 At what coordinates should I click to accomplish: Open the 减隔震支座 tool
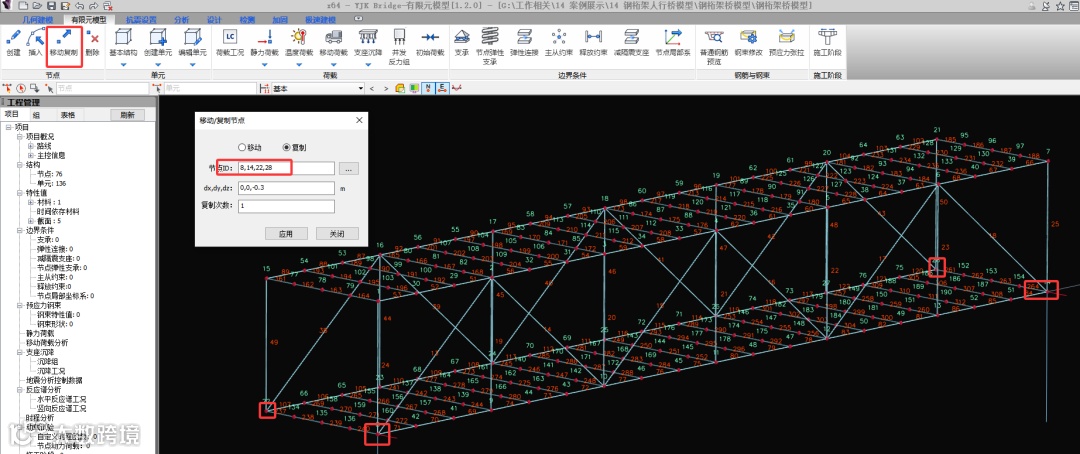[x=631, y=41]
